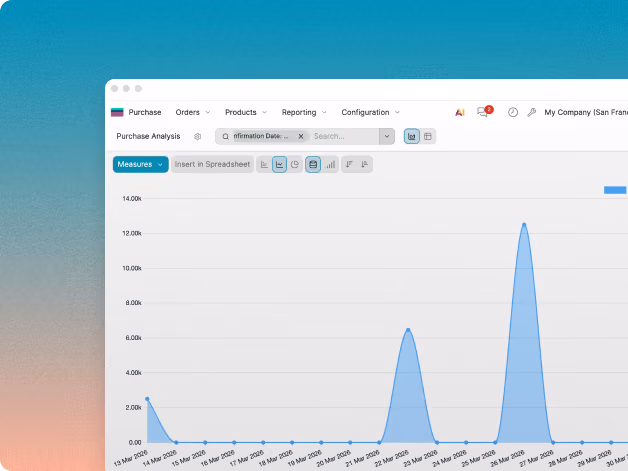Open Purchase Analysis gear settings

(197, 137)
